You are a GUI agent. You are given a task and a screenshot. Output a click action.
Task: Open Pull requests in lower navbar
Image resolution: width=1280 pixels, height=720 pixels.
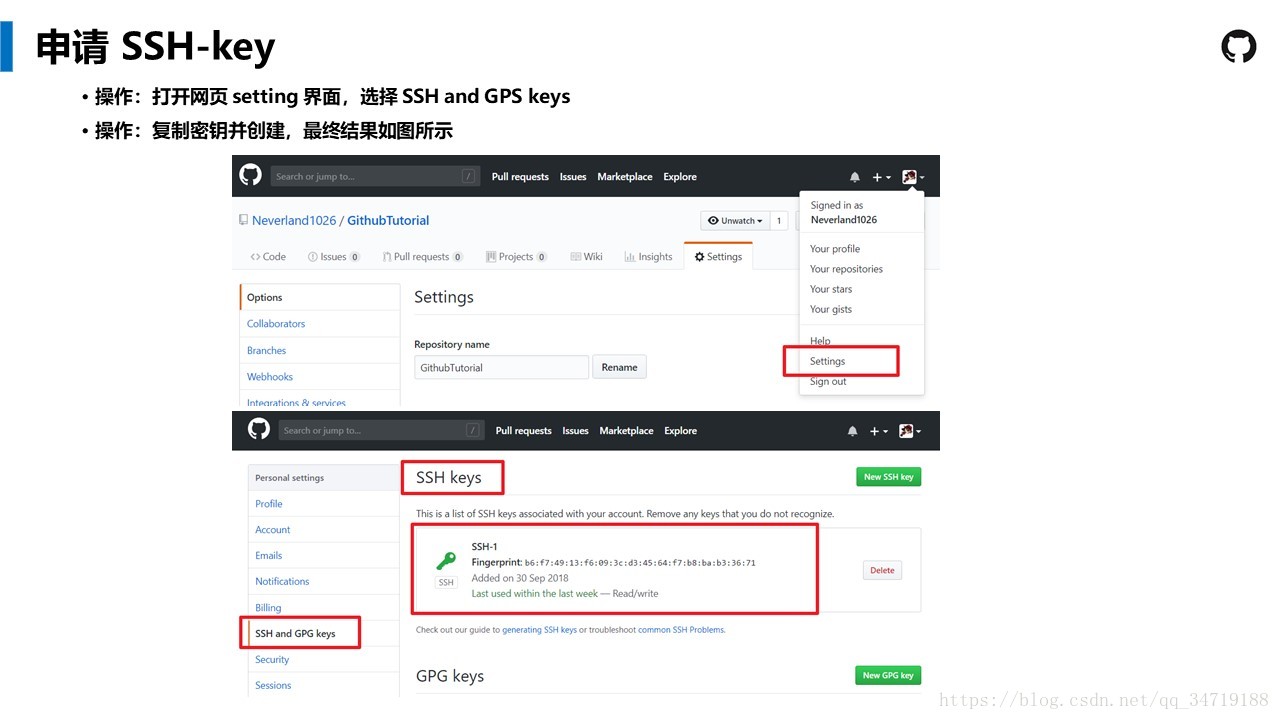point(523,431)
